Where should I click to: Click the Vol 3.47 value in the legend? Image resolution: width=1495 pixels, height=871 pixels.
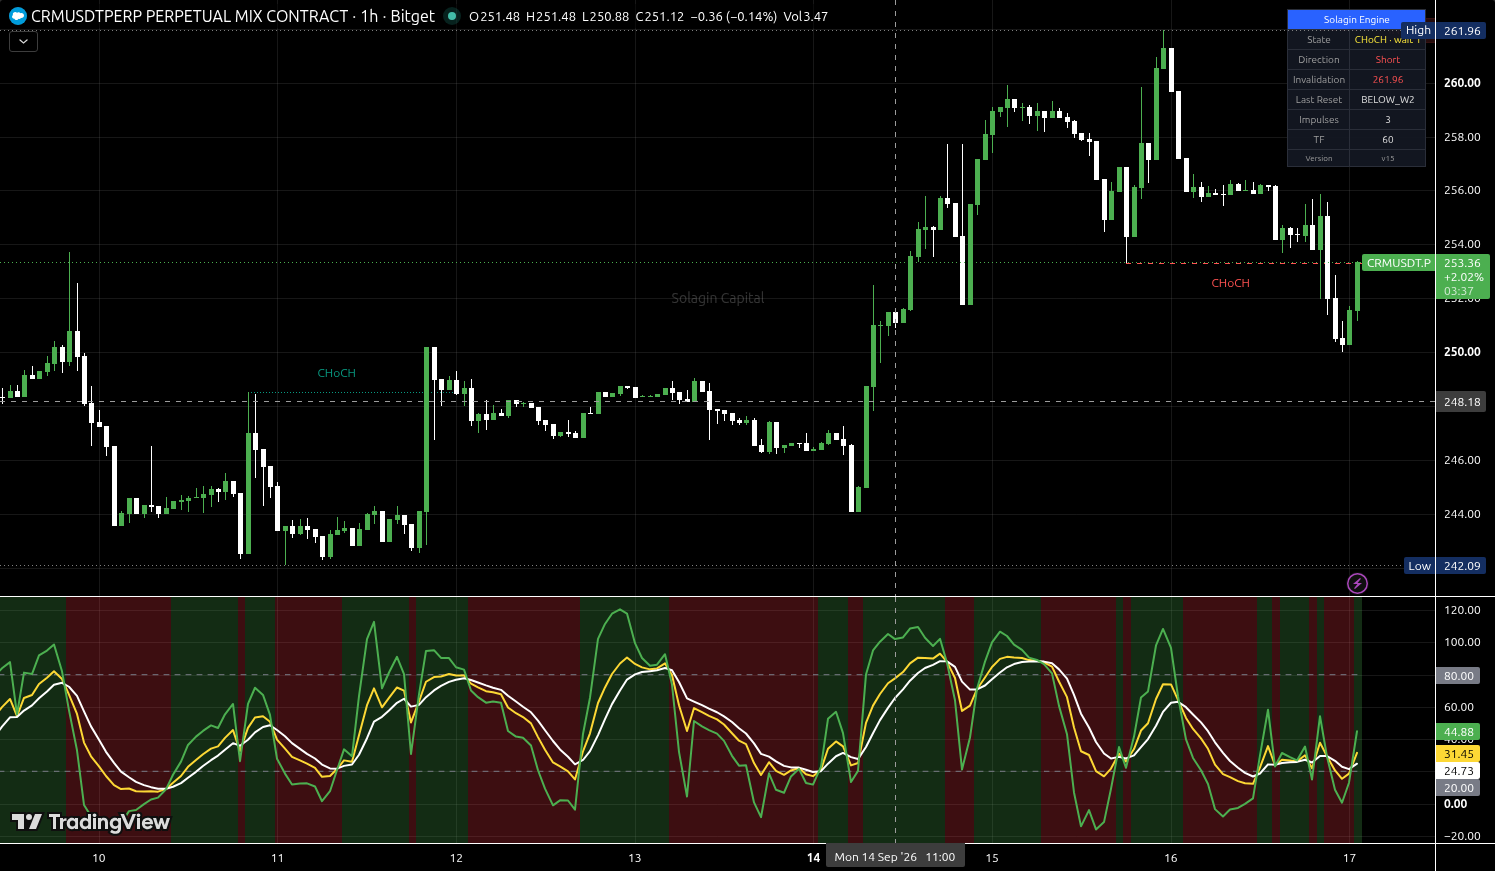click(x=806, y=16)
